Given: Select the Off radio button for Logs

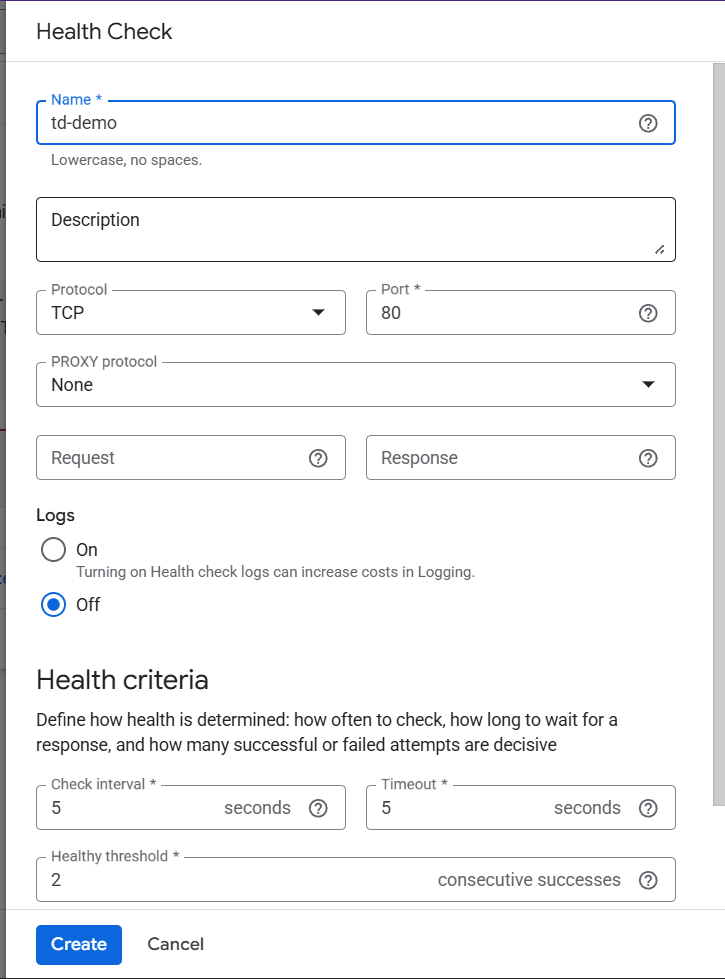Looking at the screenshot, I should 53,605.
